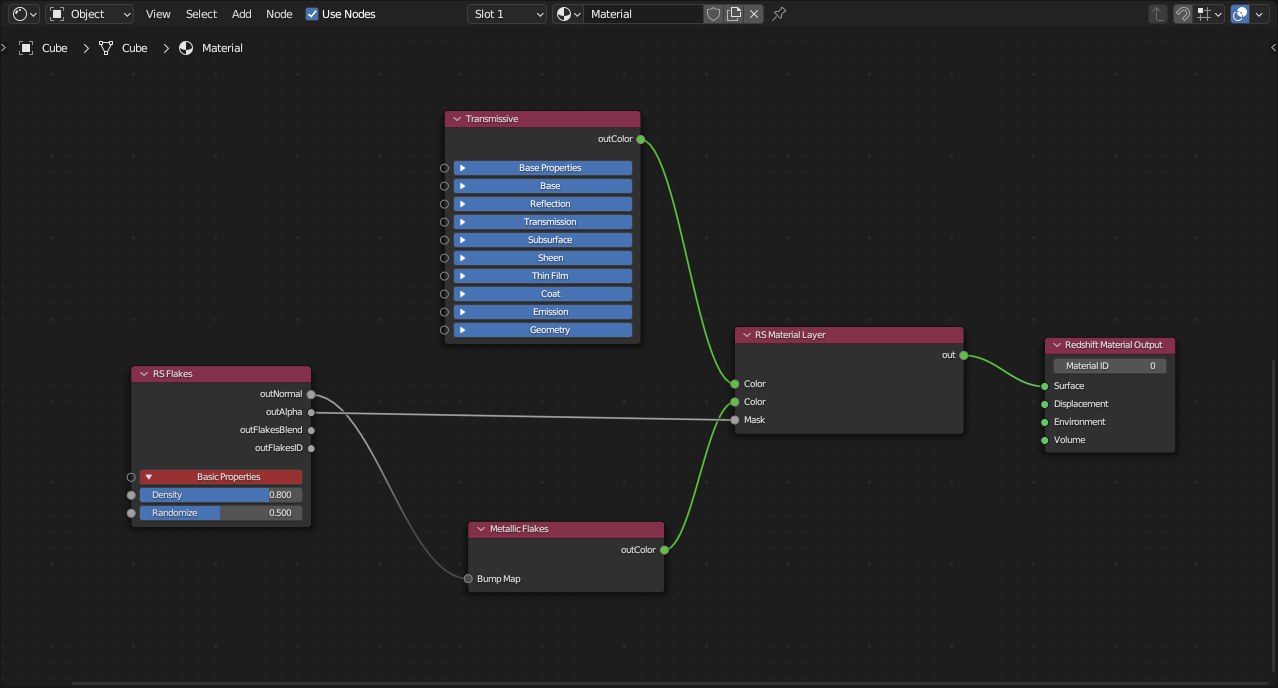This screenshot has width=1278, height=688.
Task: Expand the Sheen panel
Action: tap(543, 258)
